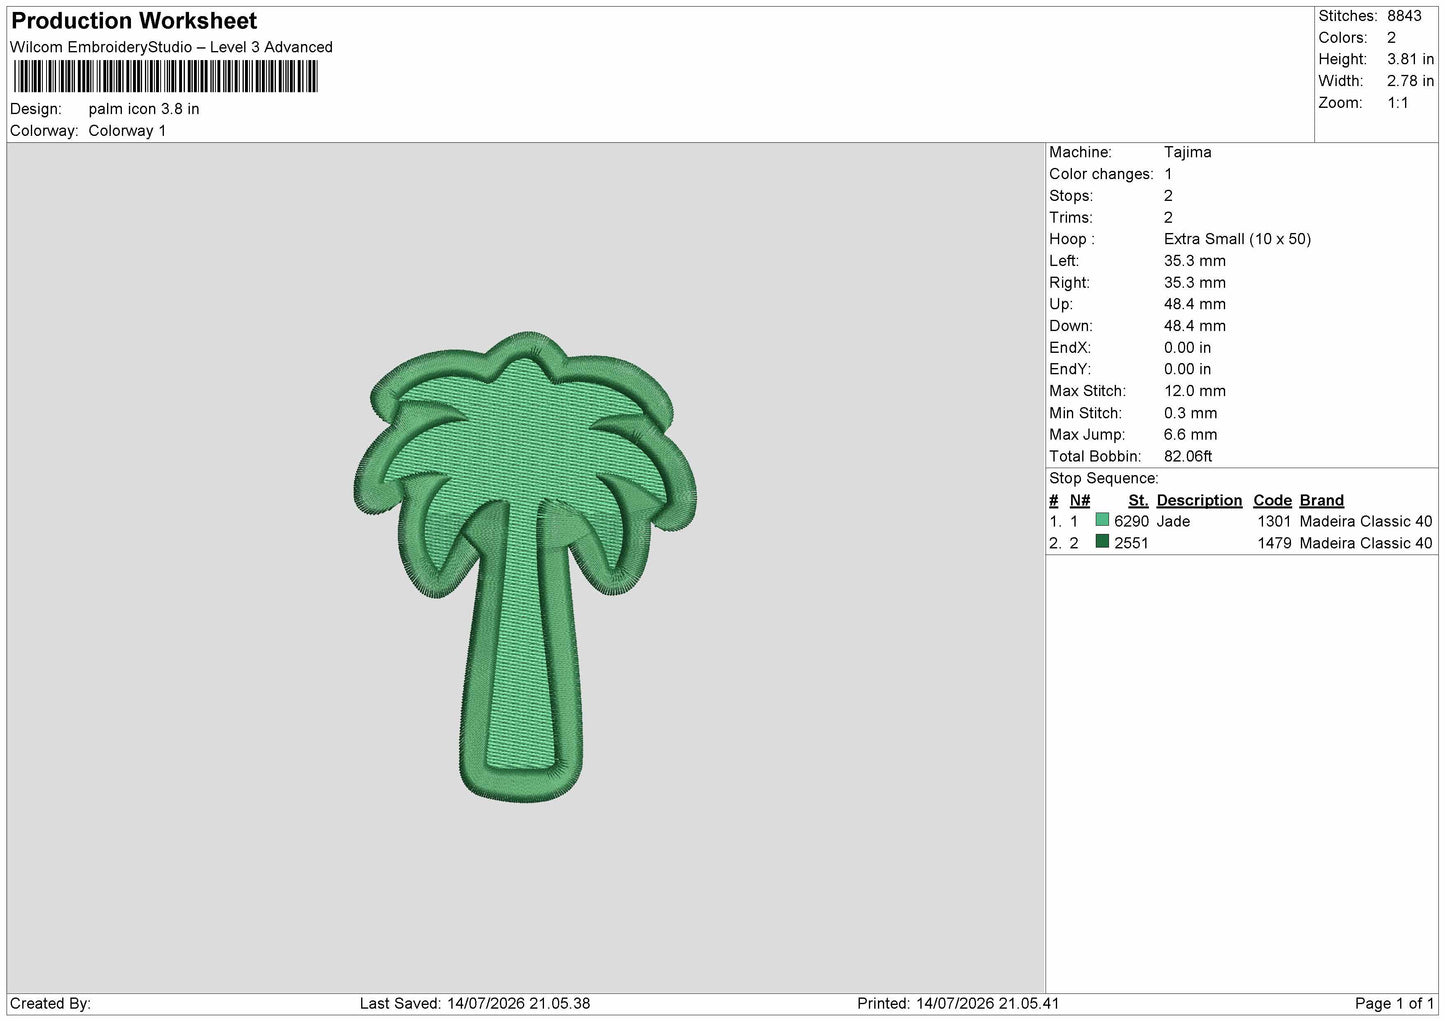The image size is (1445, 1021).
Task: Click the width value '2.78 in'
Action: [1410, 81]
